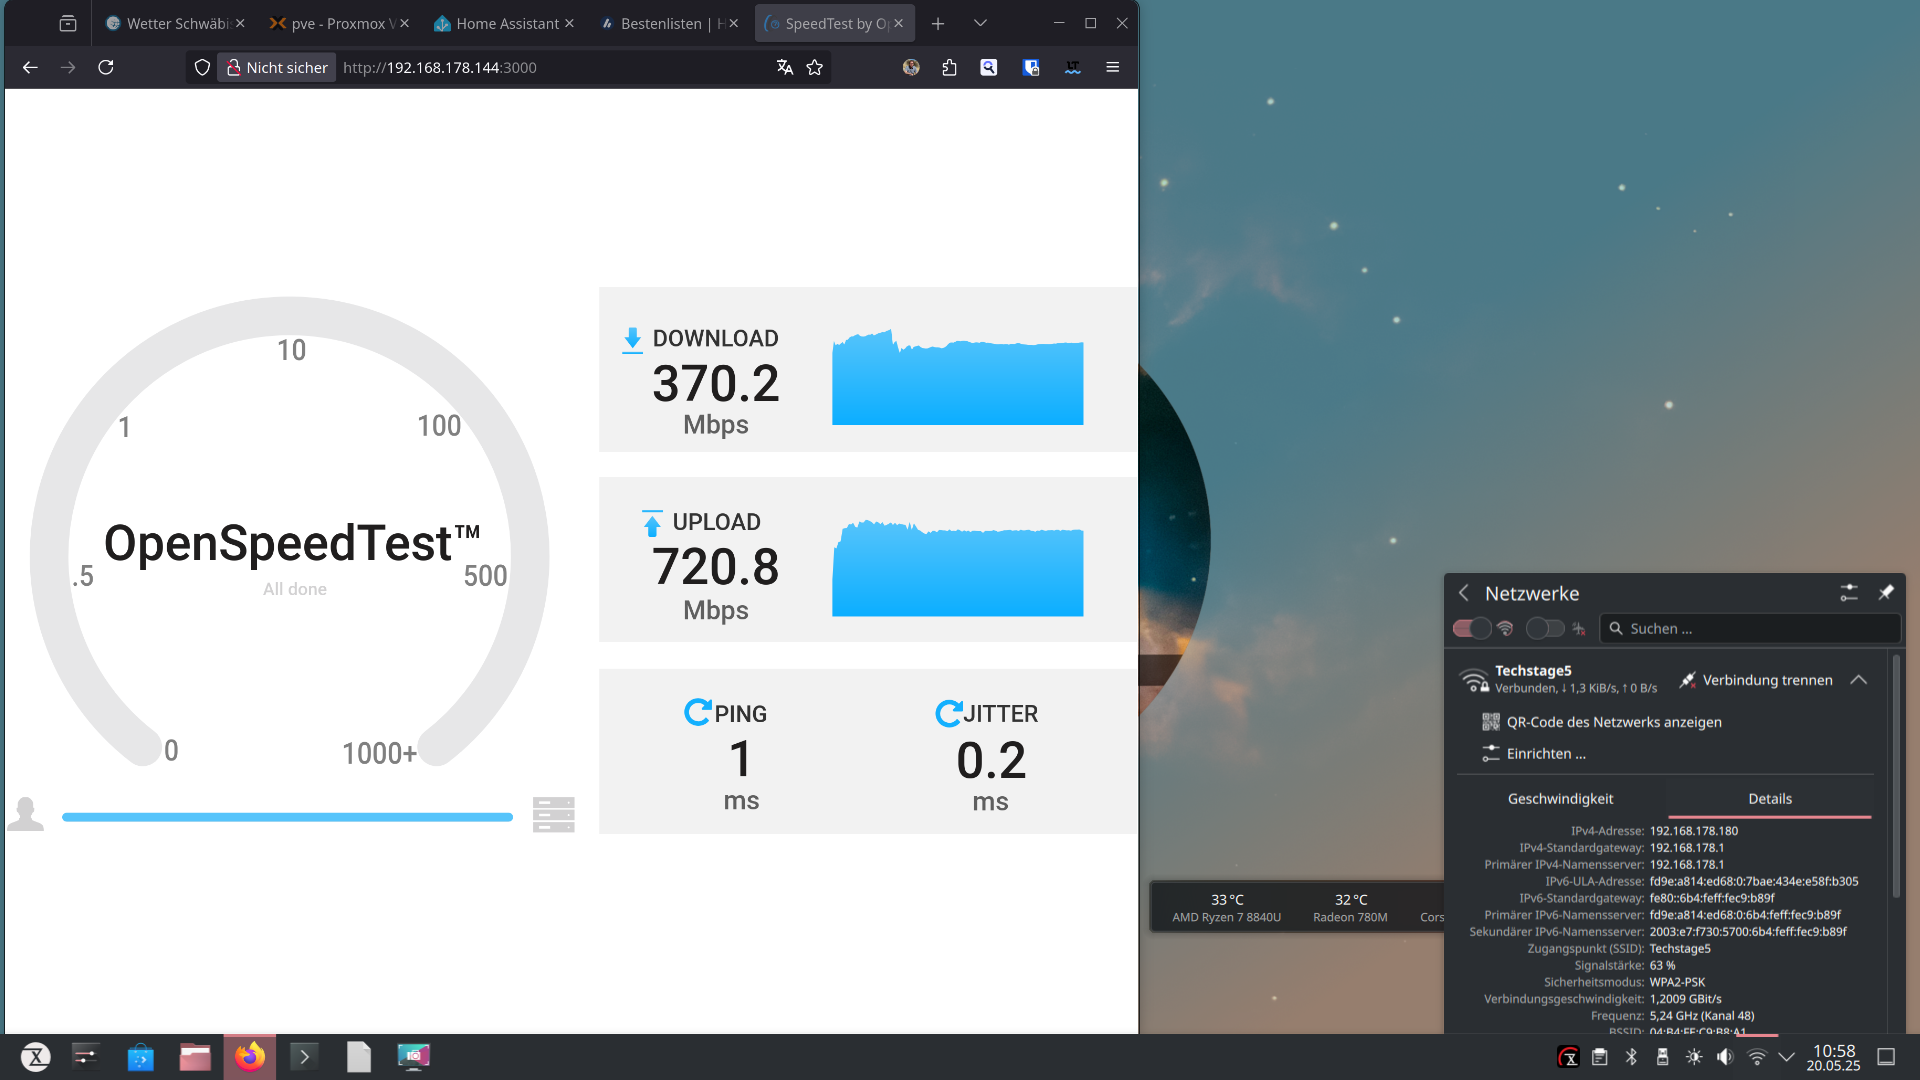Click the magnifier extension icon in toolbar
The width and height of the screenshot is (1920, 1080).
click(989, 67)
